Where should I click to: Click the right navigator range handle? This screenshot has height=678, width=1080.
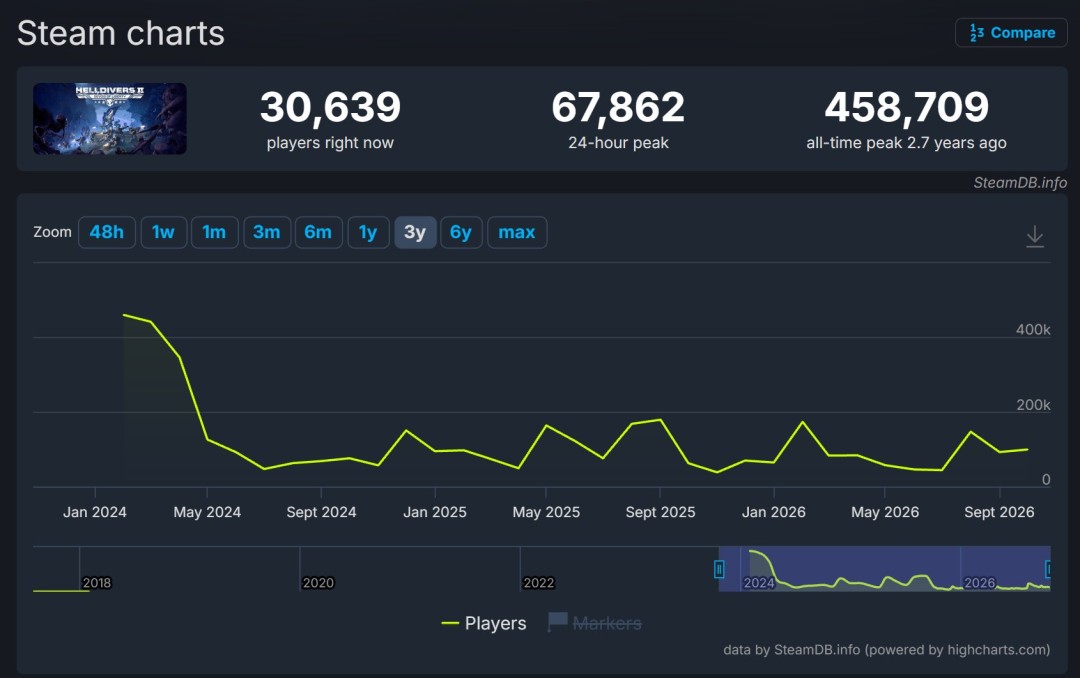coord(1048,569)
